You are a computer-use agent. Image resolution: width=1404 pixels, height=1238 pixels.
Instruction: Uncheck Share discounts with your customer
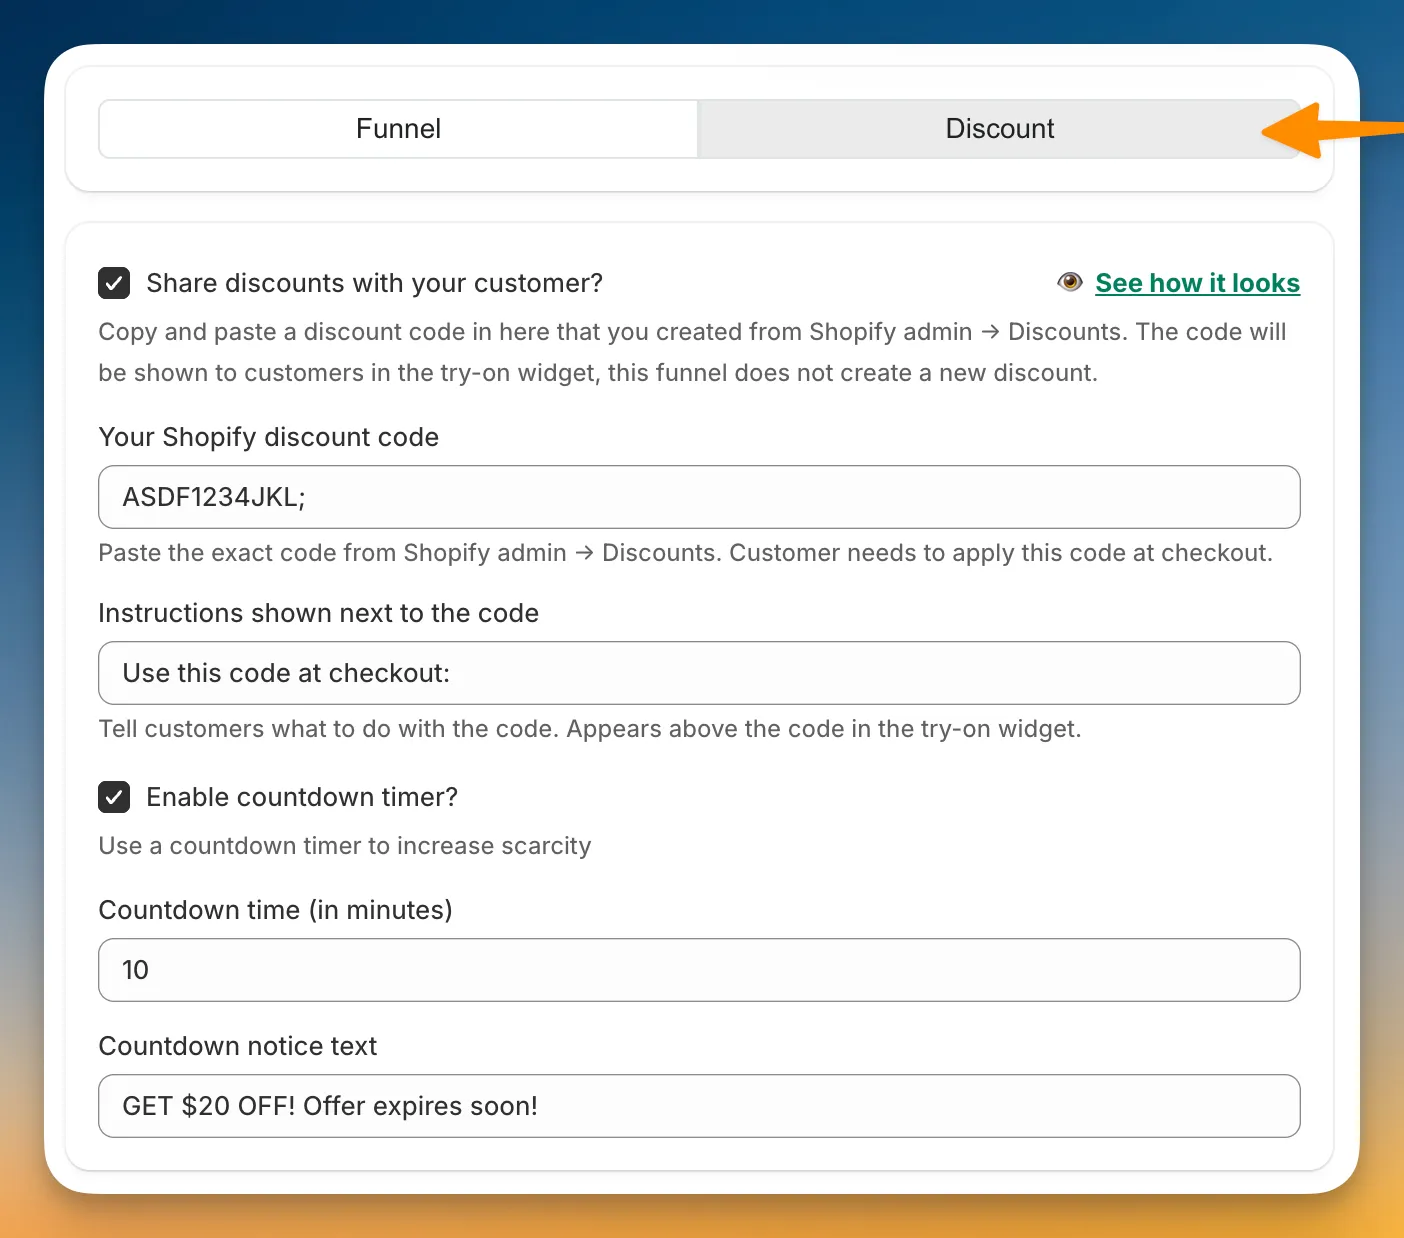tap(114, 283)
